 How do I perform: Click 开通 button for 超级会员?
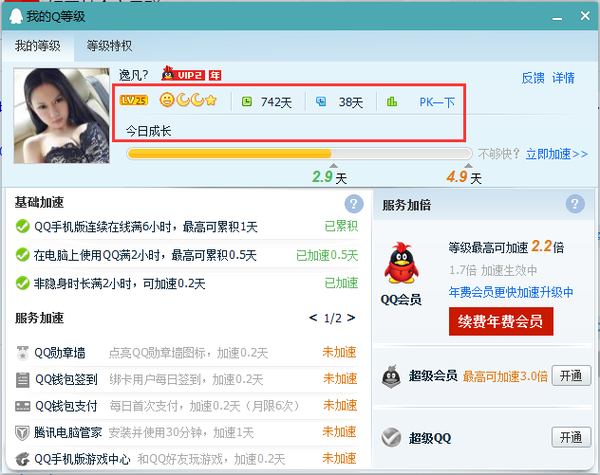(x=571, y=376)
